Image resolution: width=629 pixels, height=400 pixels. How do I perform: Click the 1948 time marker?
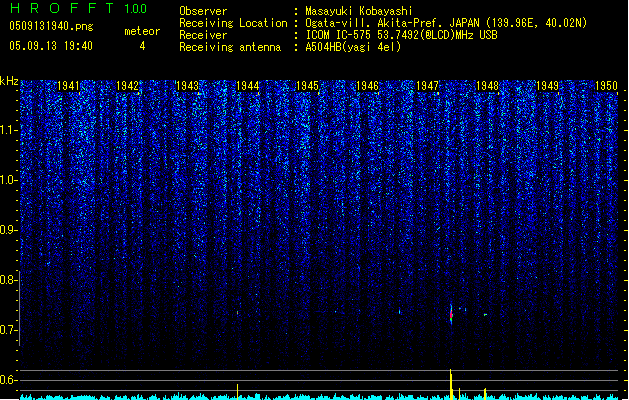(487, 86)
